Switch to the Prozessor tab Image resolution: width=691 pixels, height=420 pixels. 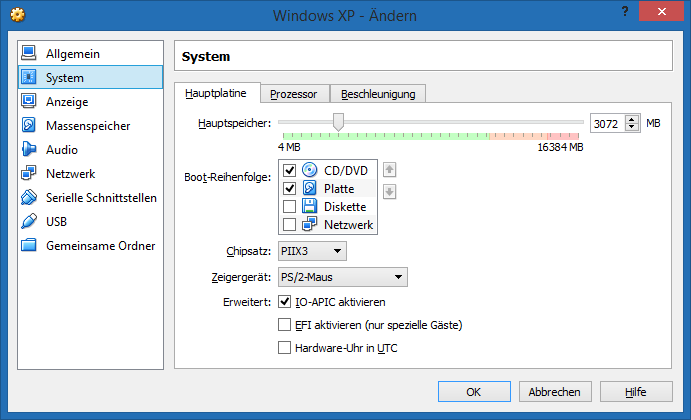pos(293,94)
